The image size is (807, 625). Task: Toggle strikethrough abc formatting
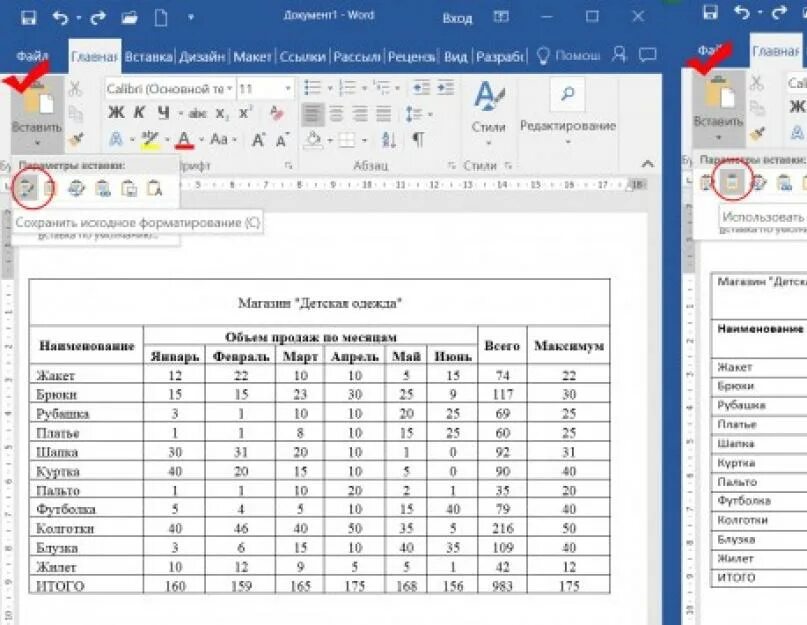tap(197, 113)
